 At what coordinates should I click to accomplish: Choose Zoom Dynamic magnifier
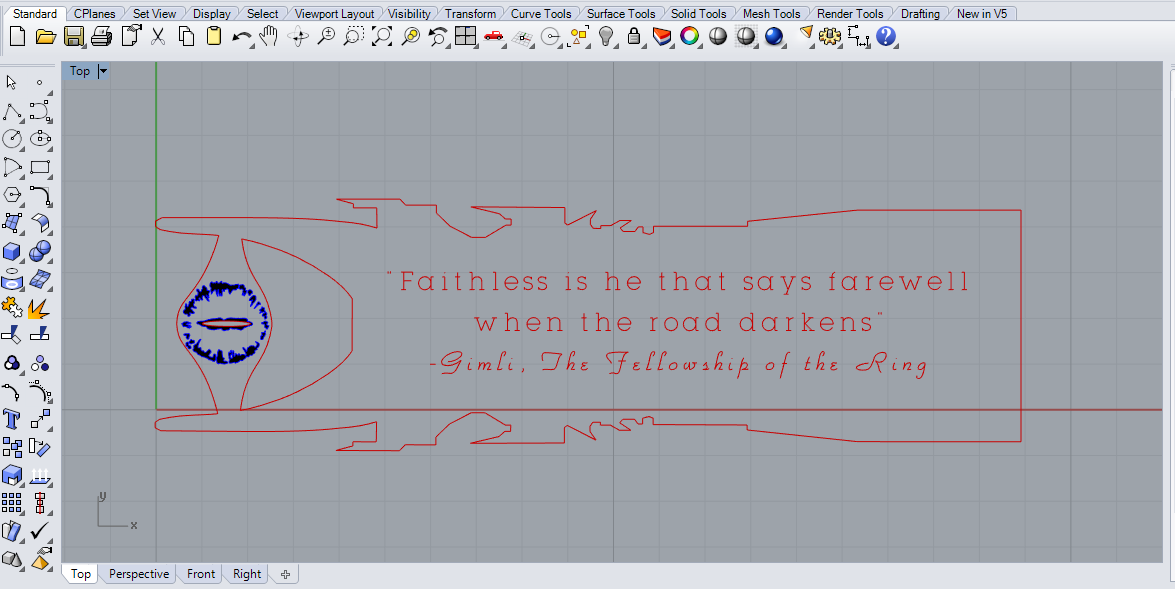[x=326, y=36]
